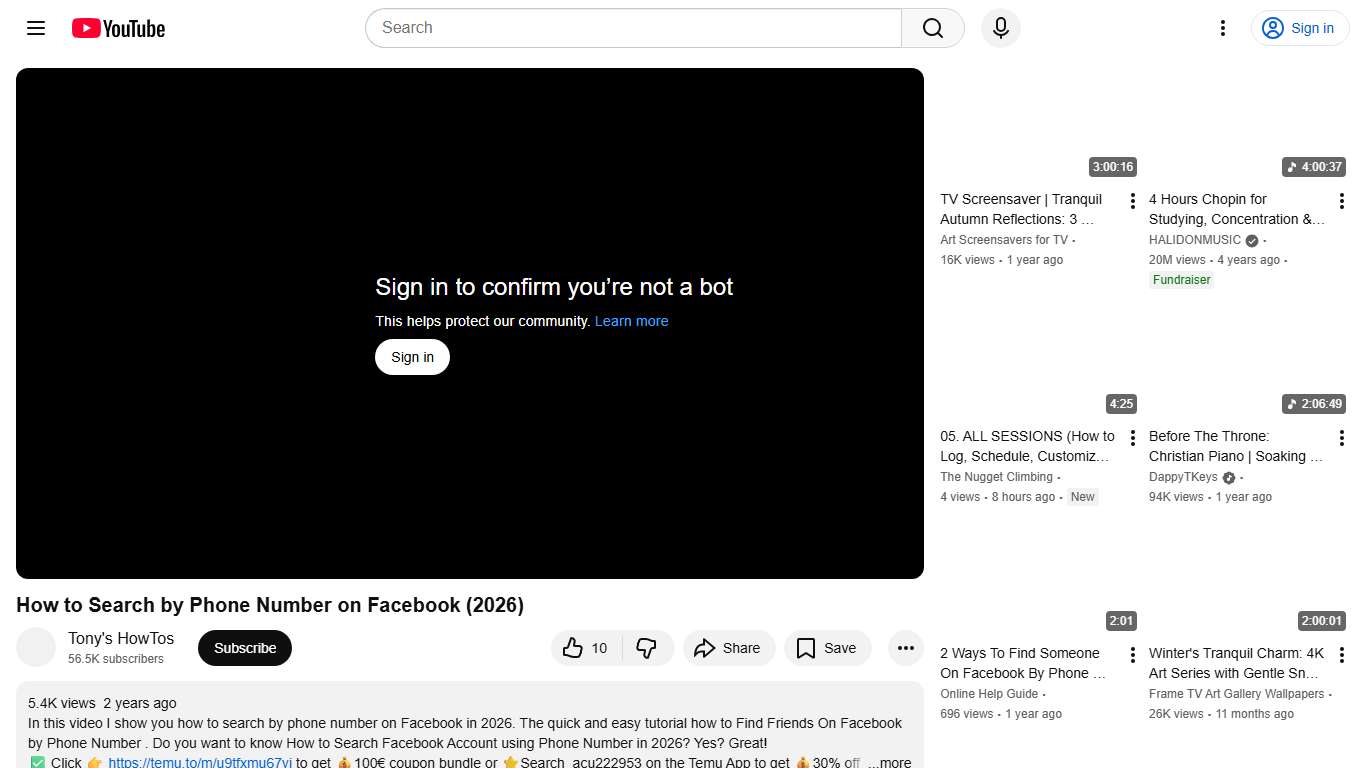Viewport: 1366px width, 768px height.
Task: Open the Fundraiser tag on HALIDONMUSIC video
Action: pyautogui.click(x=1181, y=280)
